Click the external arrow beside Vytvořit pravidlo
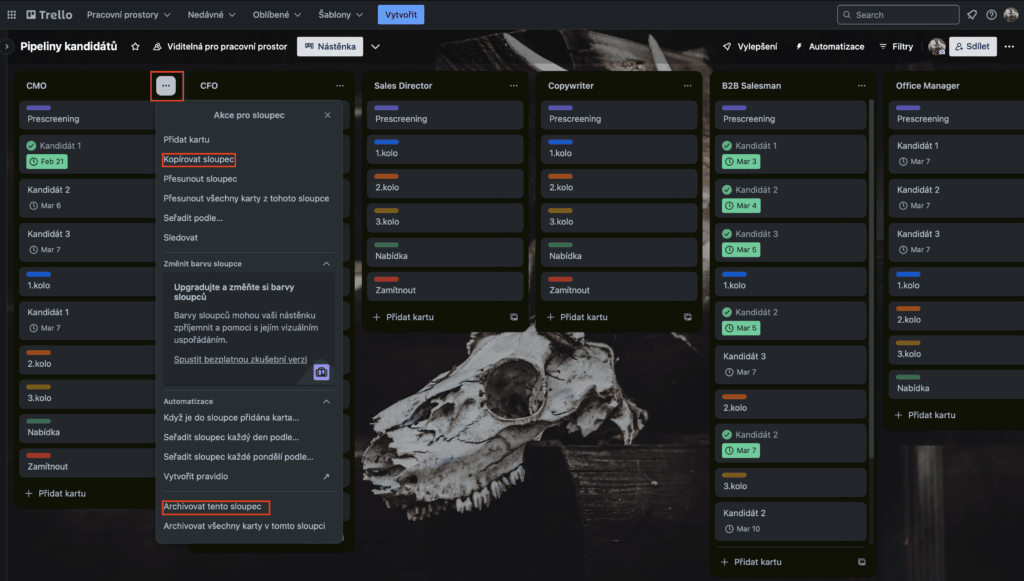1024x581 pixels. (326, 477)
